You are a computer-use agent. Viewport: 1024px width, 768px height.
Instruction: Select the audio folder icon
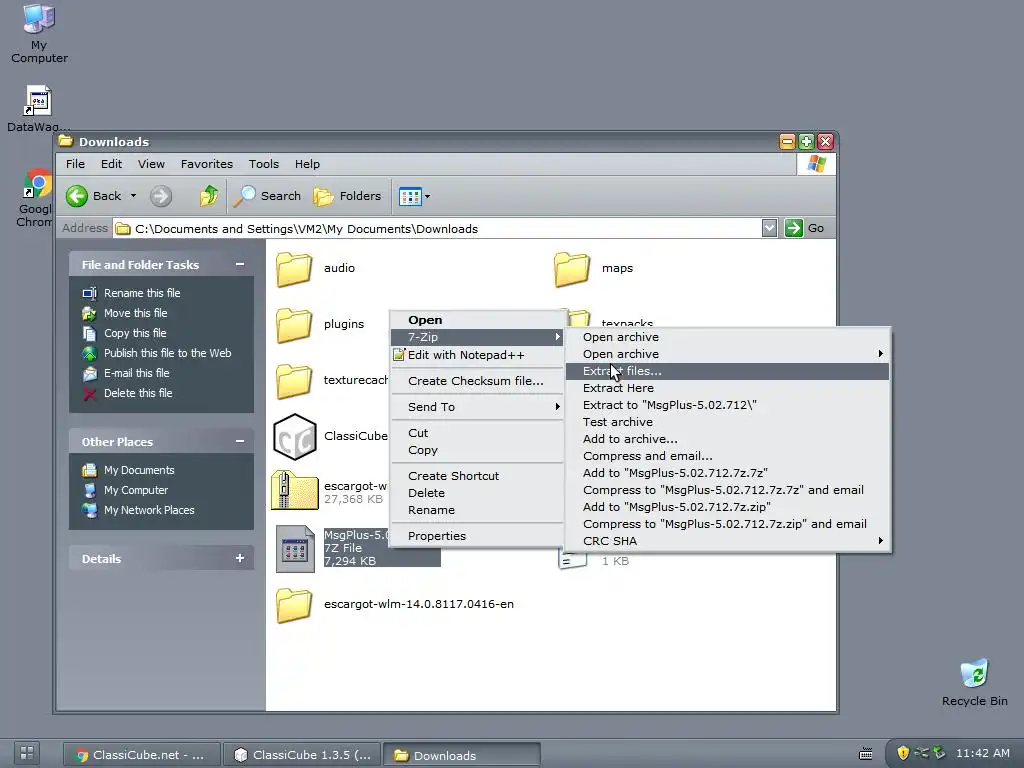[293, 268]
